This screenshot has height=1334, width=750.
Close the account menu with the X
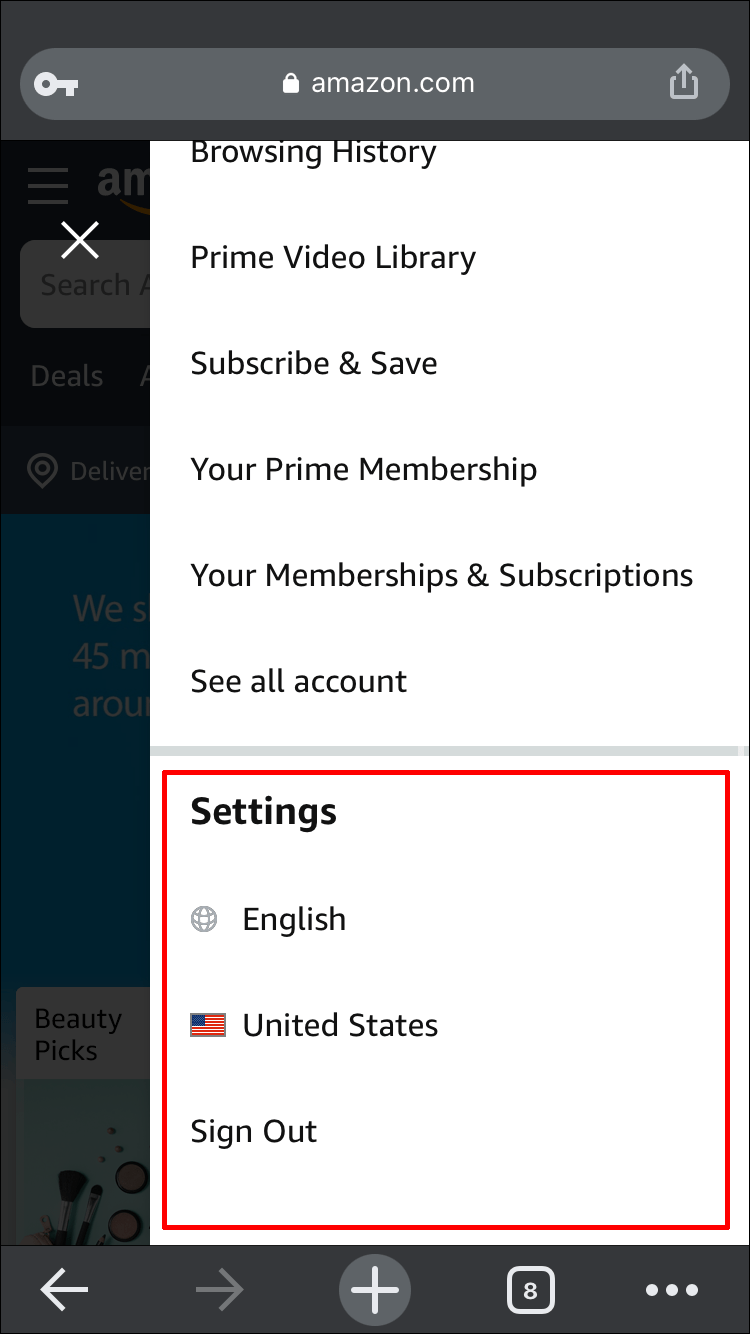coord(79,239)
